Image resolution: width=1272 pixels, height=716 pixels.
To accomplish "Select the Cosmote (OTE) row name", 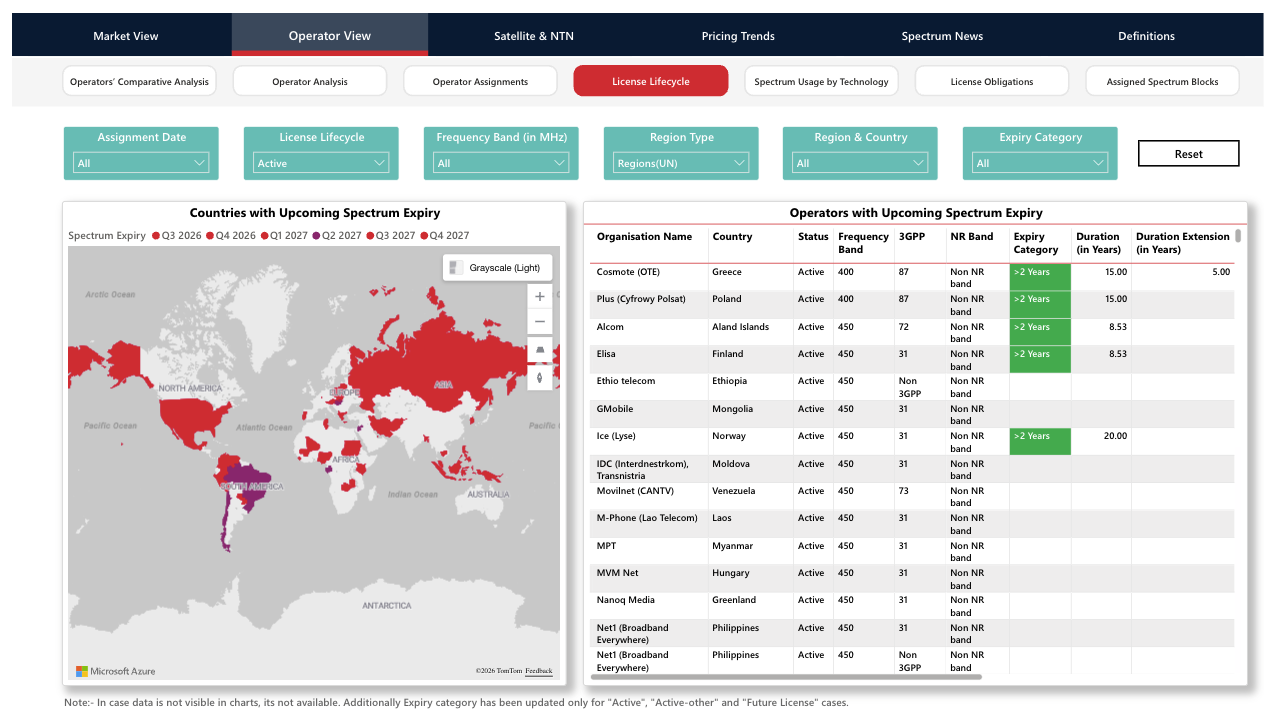I will [628, 272].
